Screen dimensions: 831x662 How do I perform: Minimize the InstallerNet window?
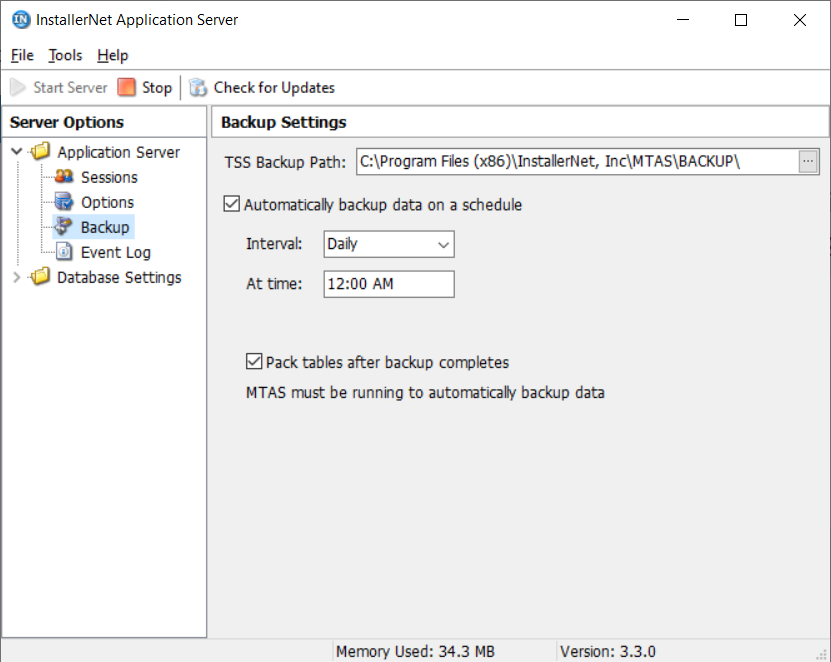click(x=683, y=20)
